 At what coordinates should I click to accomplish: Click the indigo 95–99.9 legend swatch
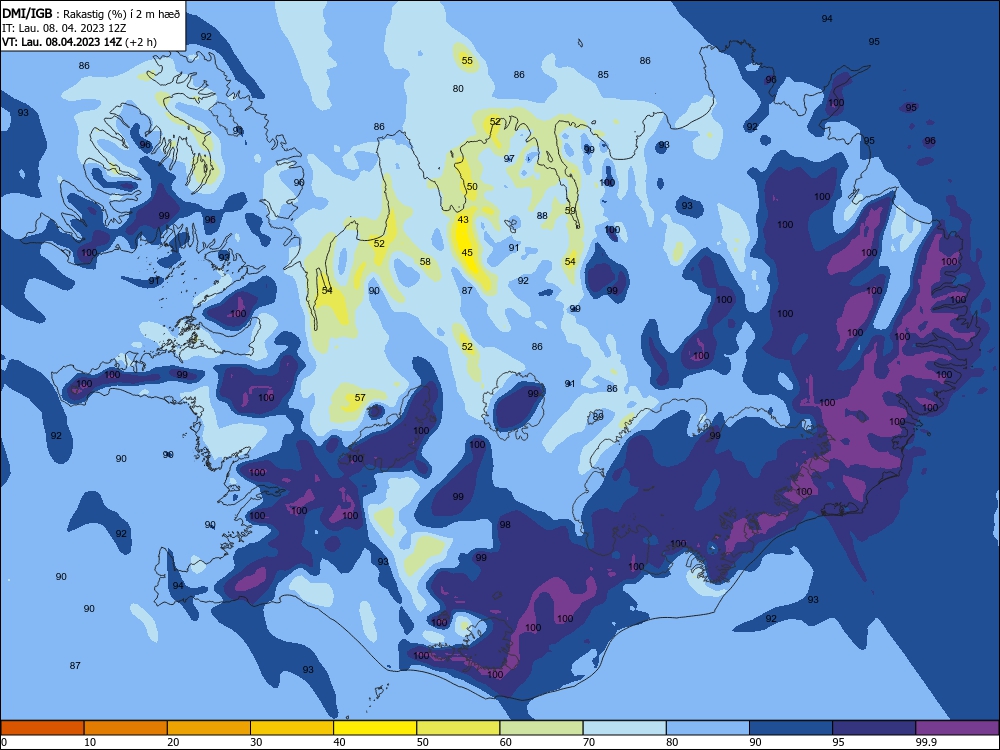pyautogui.click(x=874, y=728)
